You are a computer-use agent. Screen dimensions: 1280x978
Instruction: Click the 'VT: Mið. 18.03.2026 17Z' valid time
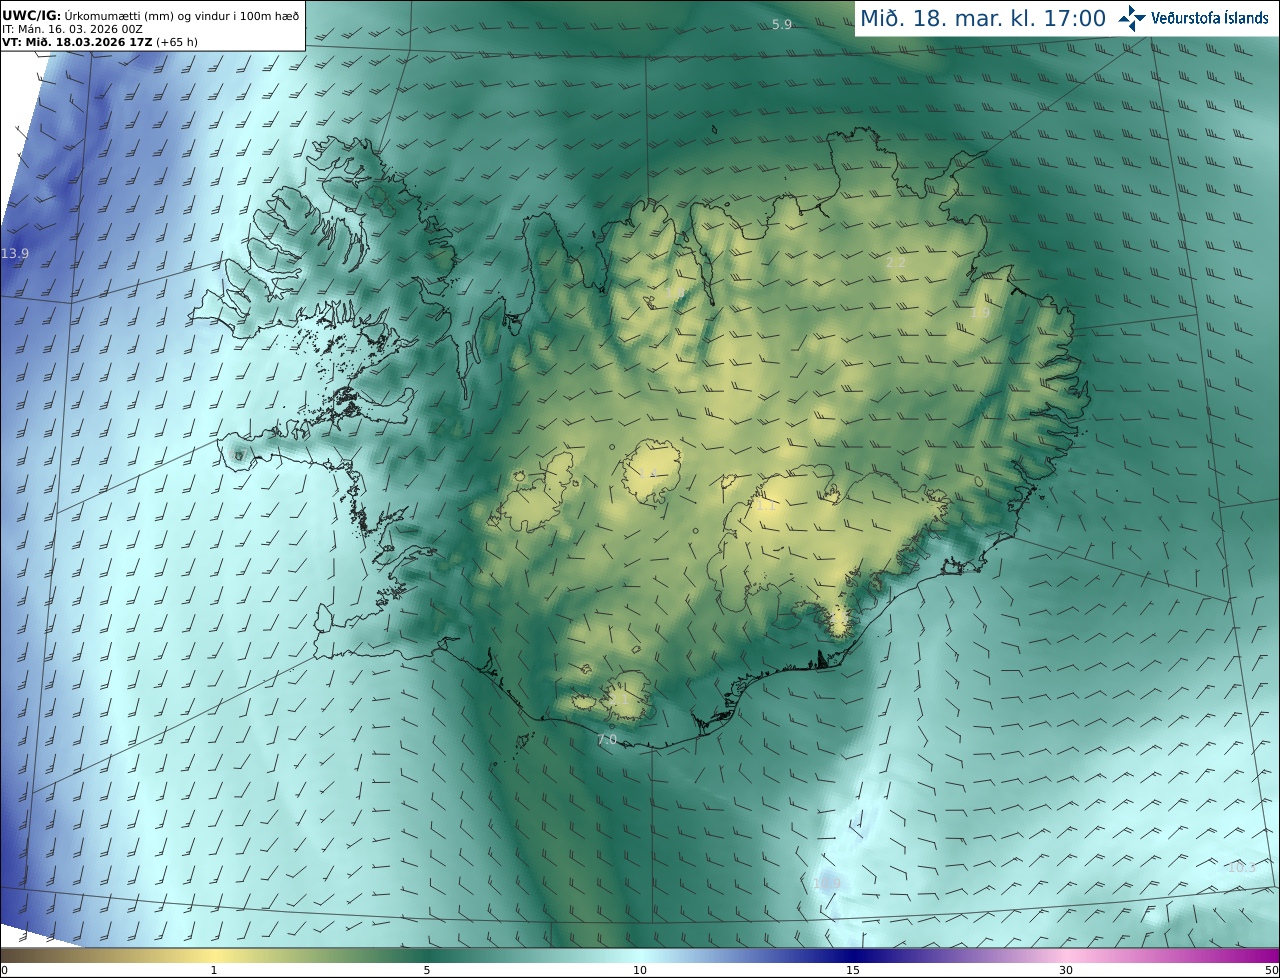[x=77, y=42]
